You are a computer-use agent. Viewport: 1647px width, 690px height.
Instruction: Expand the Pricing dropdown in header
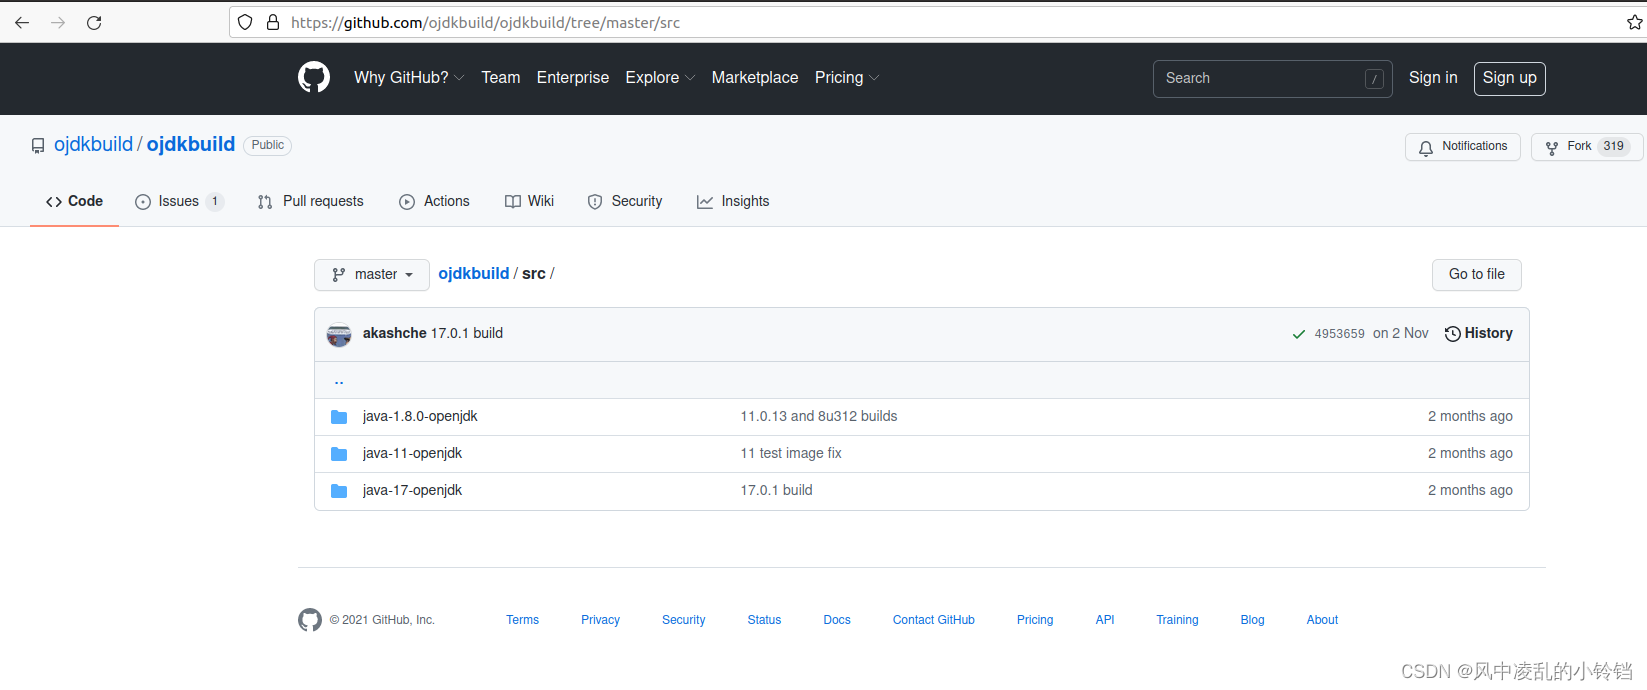click(847, 77)
